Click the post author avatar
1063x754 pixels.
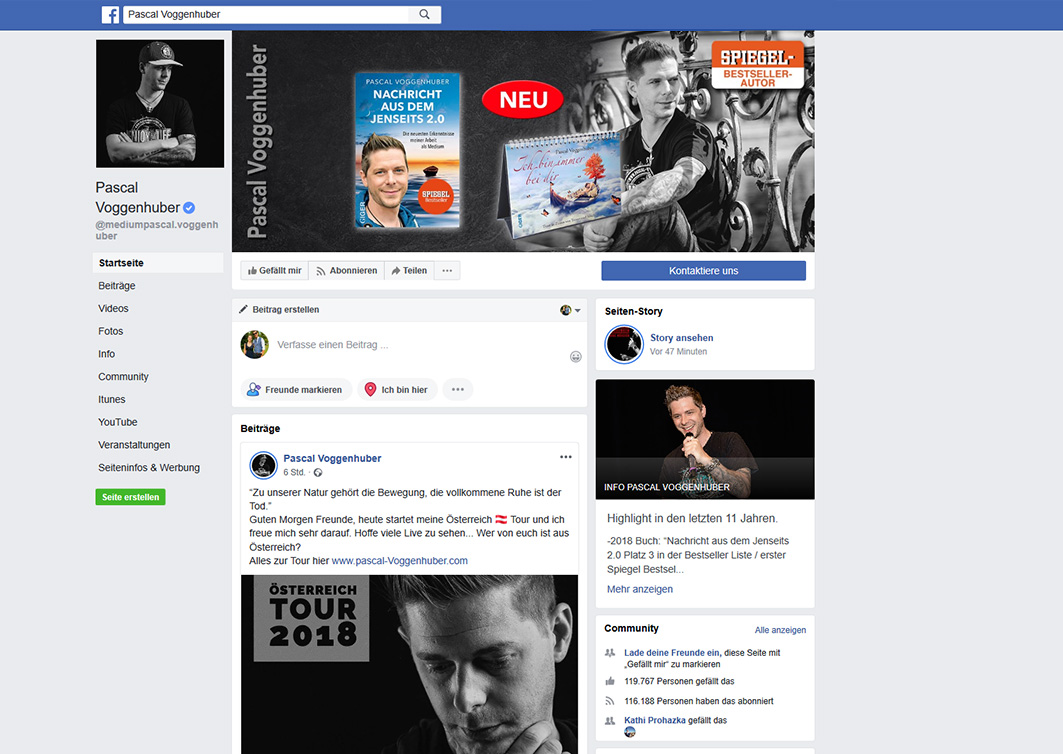(263, 465)
